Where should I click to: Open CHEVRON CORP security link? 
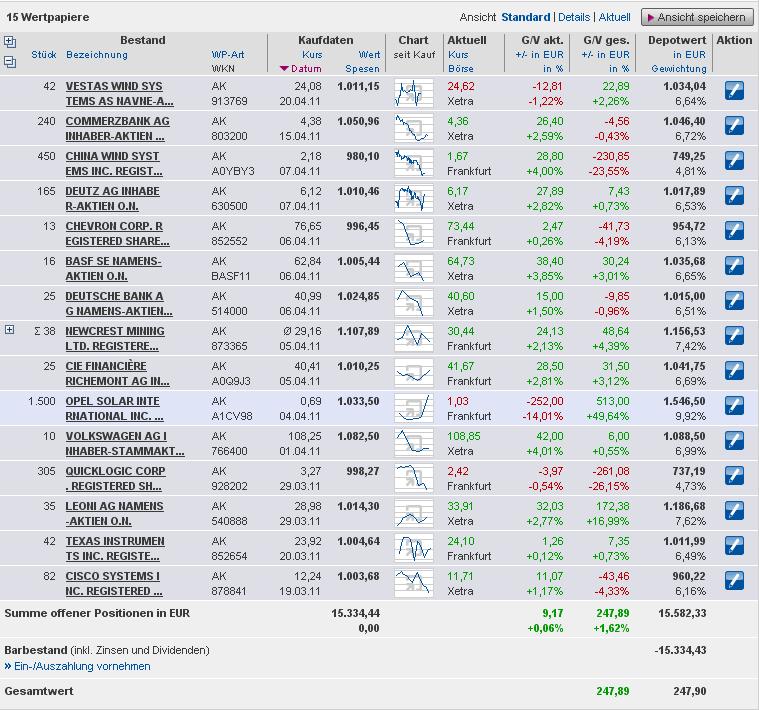coord(118,233)
